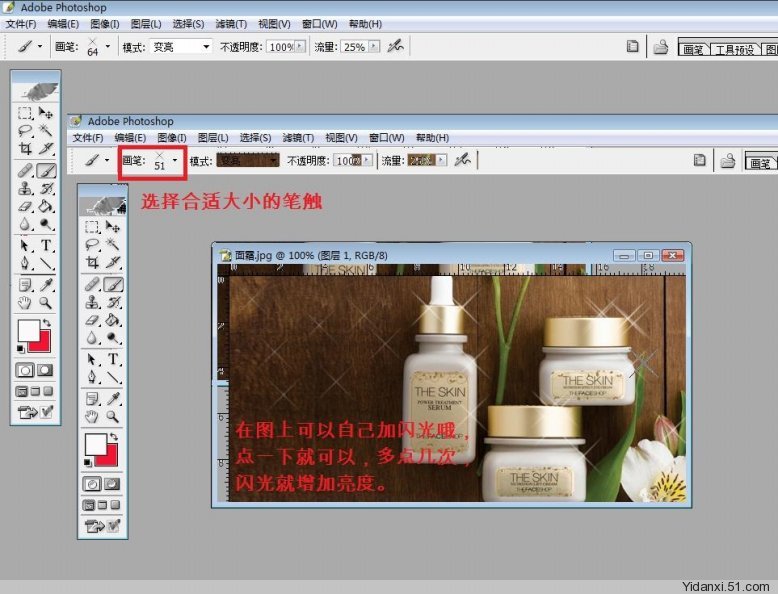
Task: Select Pen tool in inner toolbox
Action: click(x=92, y=377)
